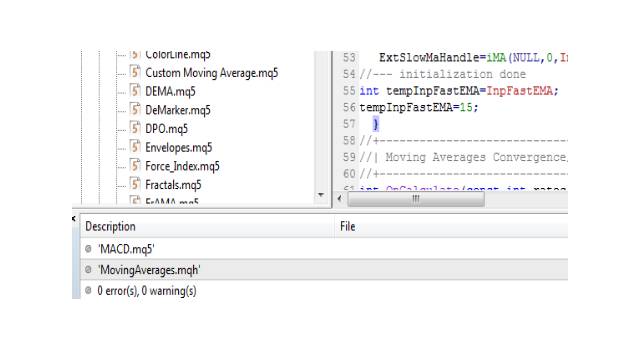The image size is (640, 360).
Task: Click the Fractals.mq5 file icon
Action: [135, 184]
